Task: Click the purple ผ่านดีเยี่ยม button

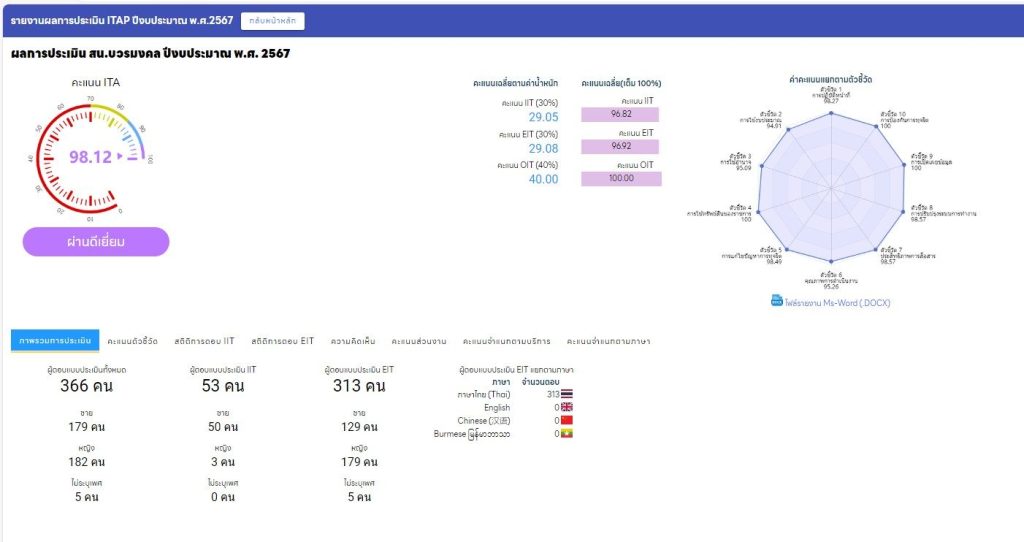Action: [x=96, y=242]
